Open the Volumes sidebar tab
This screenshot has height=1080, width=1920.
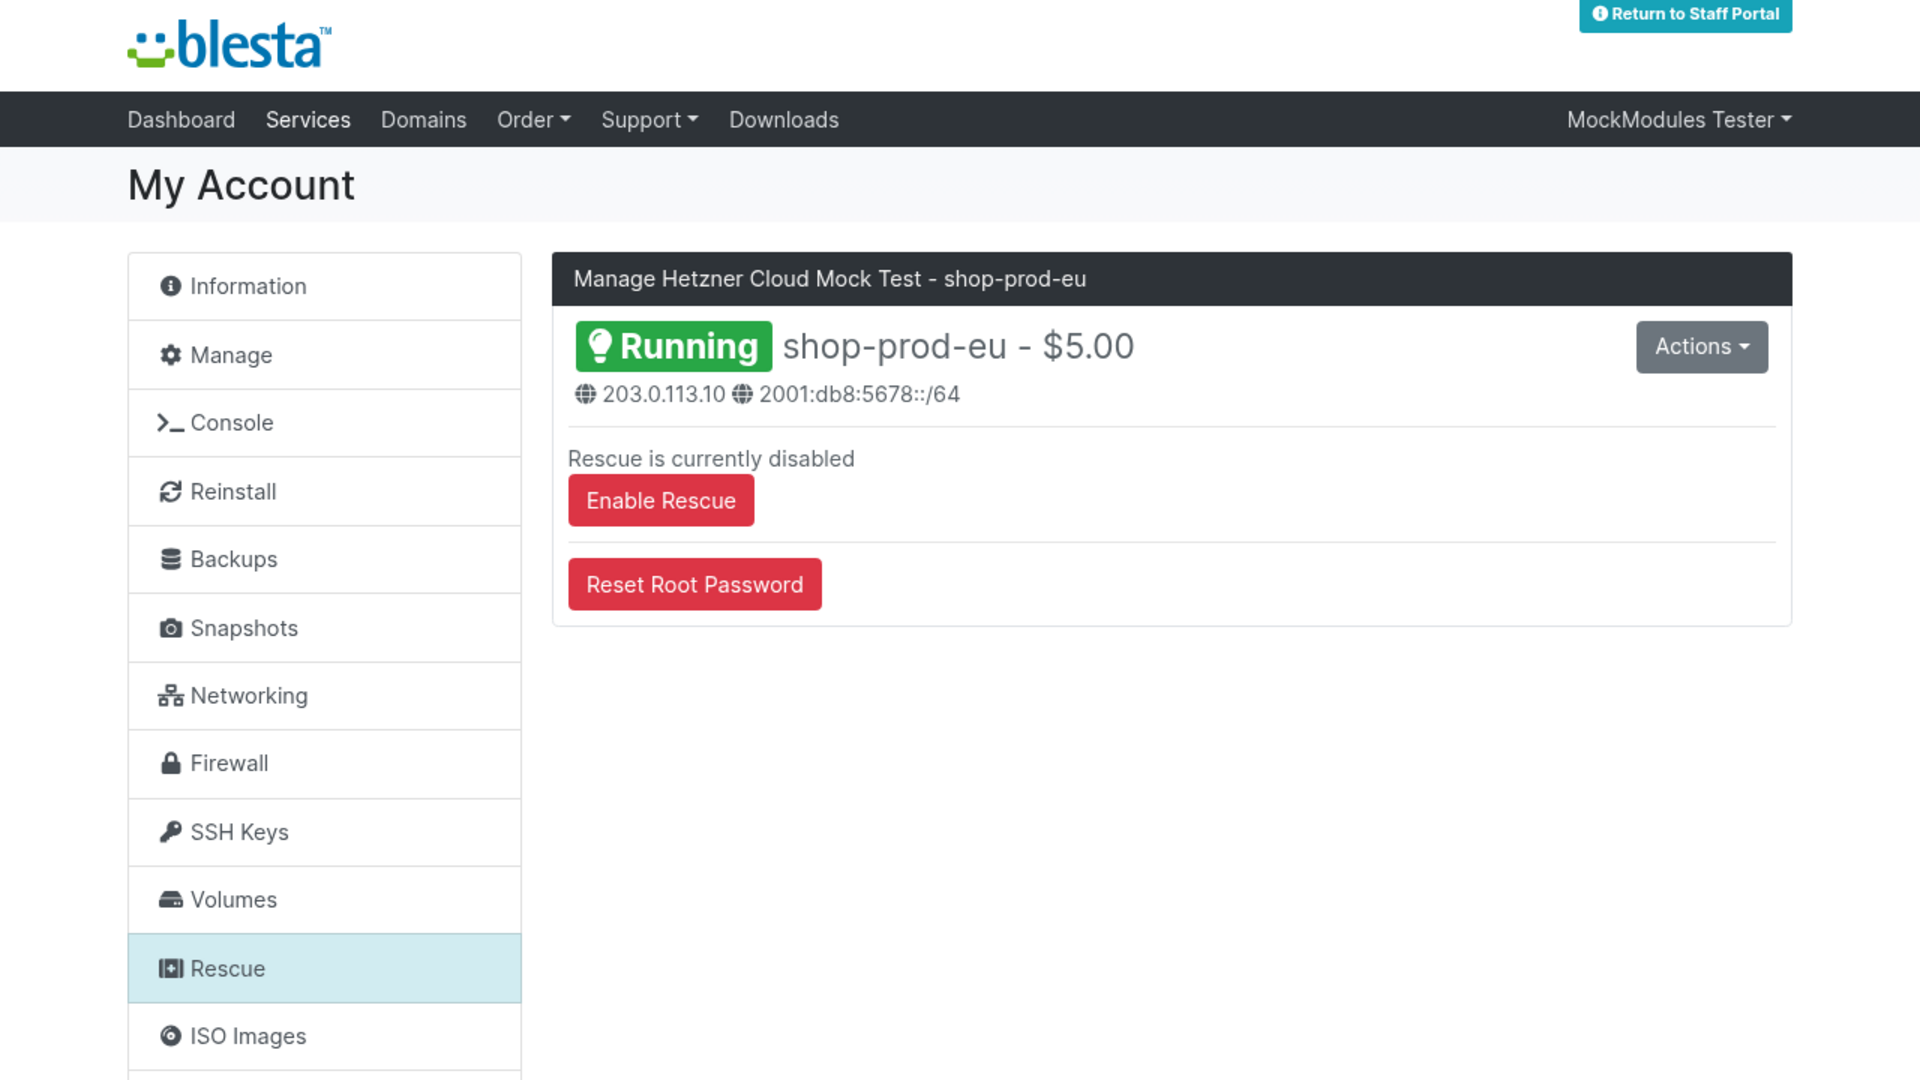(x=325, y=900)
